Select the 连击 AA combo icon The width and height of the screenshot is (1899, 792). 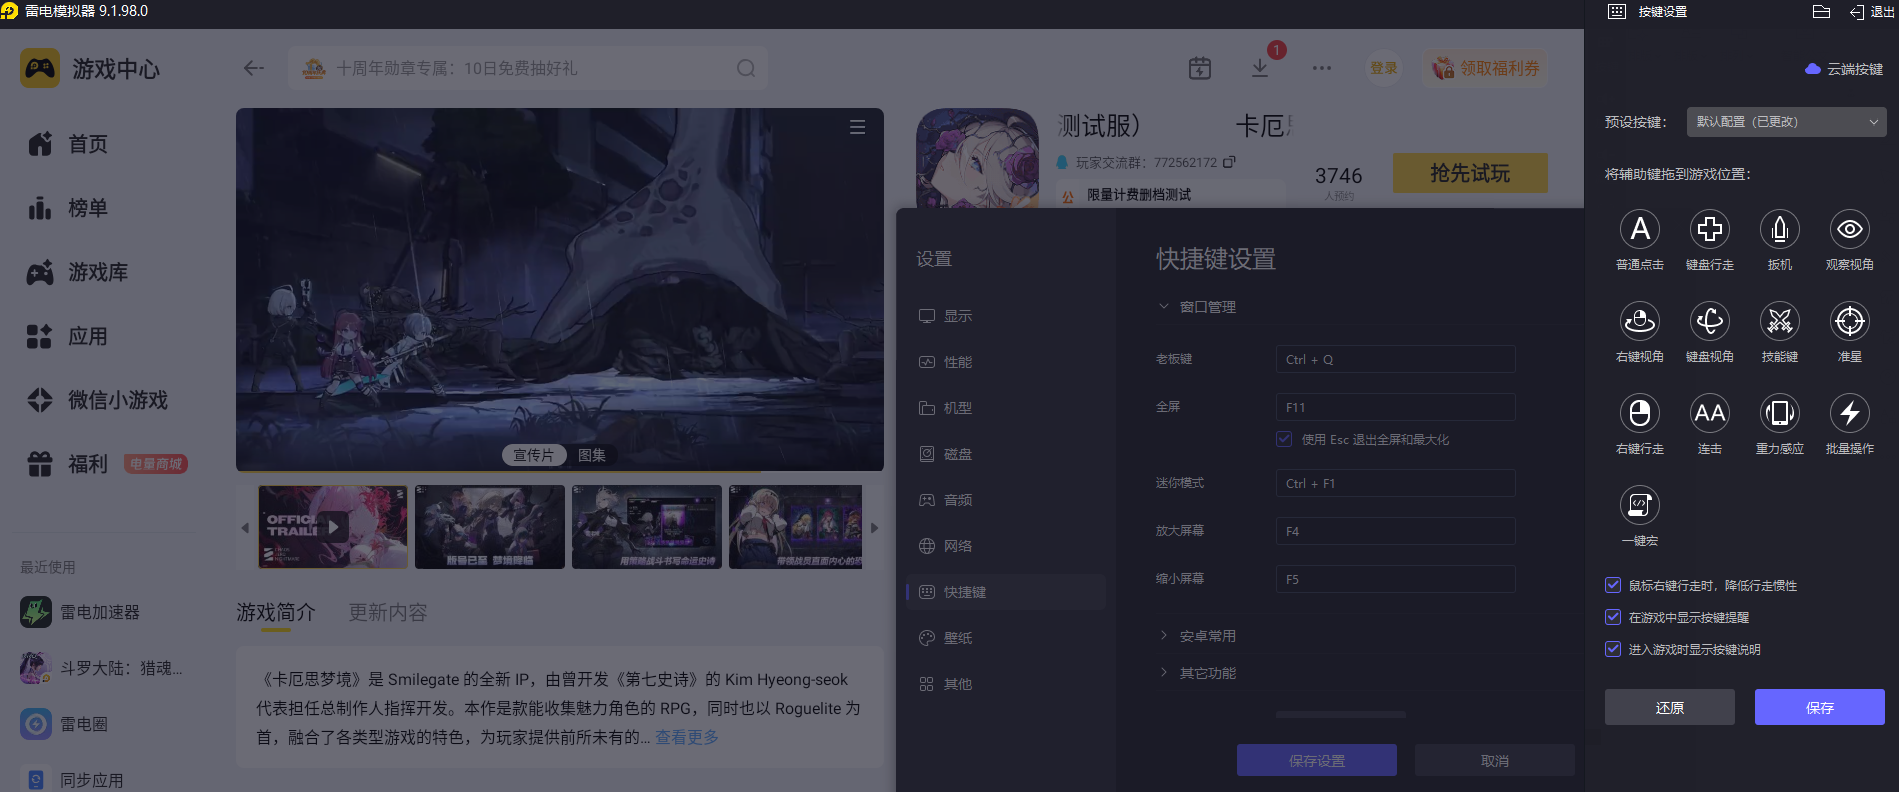coord(1710,413)
